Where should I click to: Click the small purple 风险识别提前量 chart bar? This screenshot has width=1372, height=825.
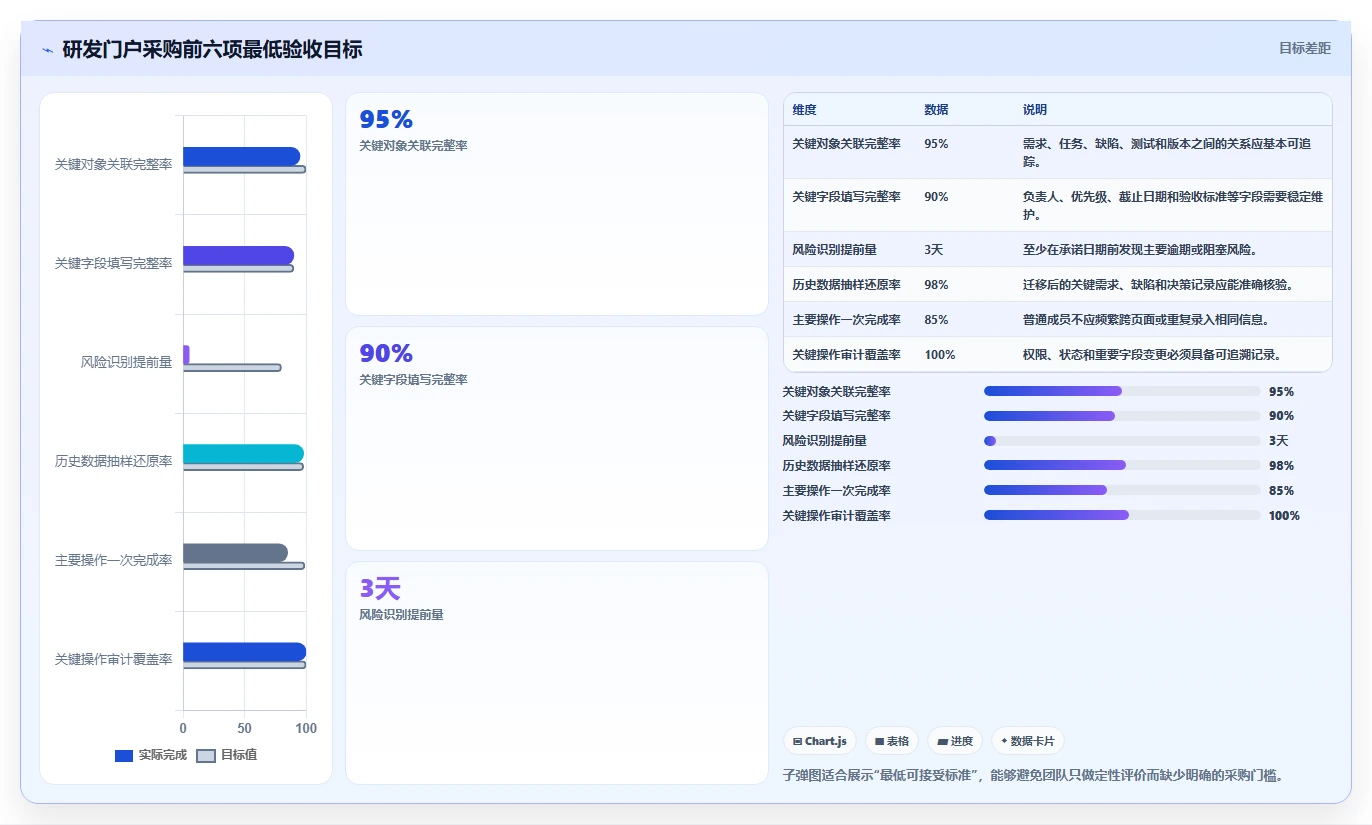[186, 354]
